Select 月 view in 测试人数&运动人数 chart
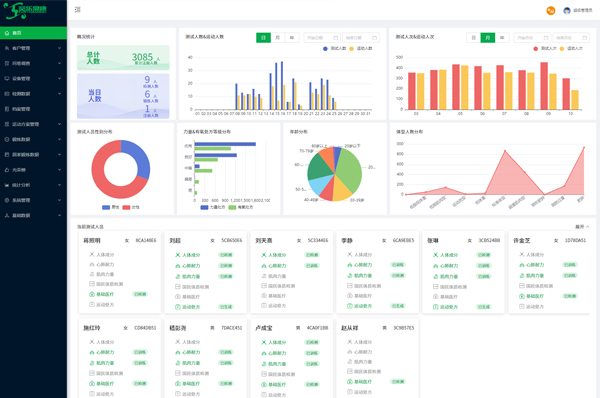 (x=277, y=38)
